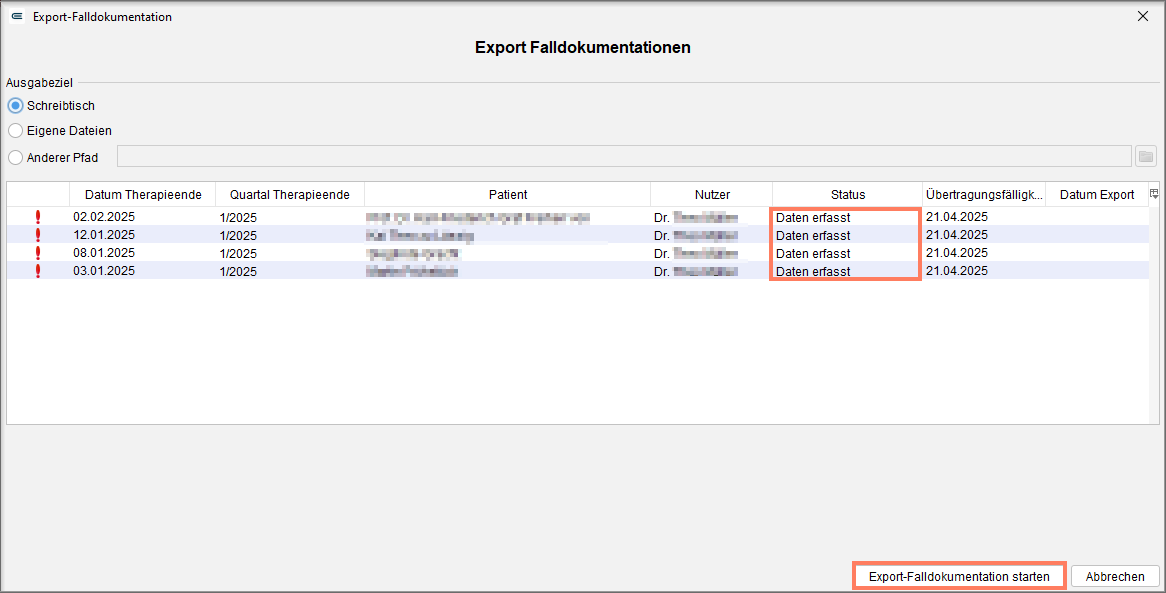The image size is (1166, 593).
Task: Start export via Export-Falldokumentation starten
Action: click(959, 577)
